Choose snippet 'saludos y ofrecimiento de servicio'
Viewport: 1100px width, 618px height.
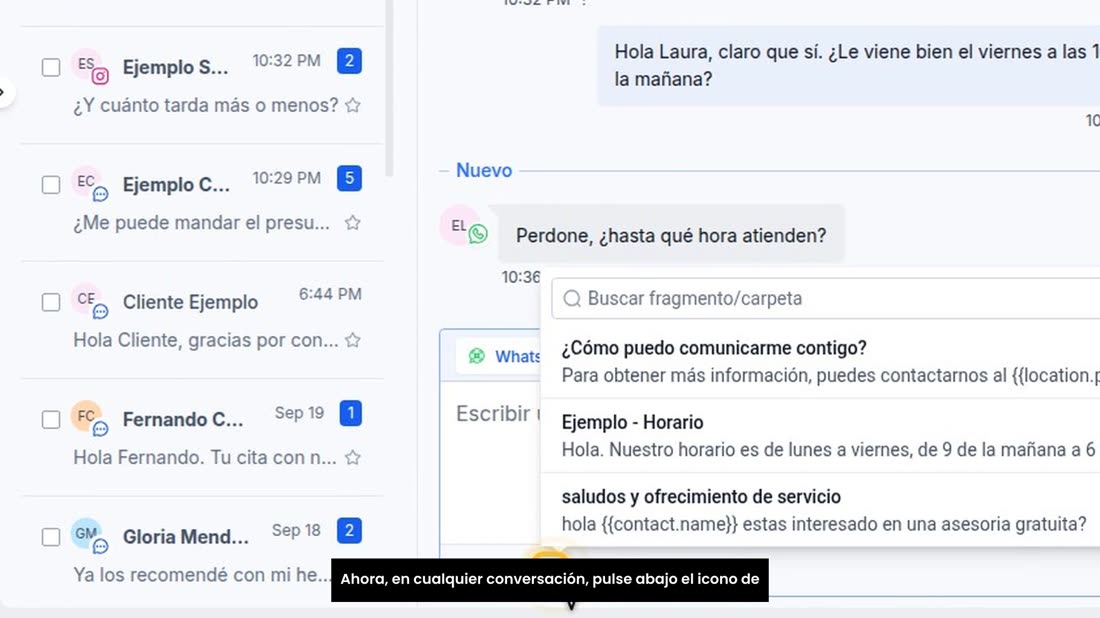[x=821, y=510]
